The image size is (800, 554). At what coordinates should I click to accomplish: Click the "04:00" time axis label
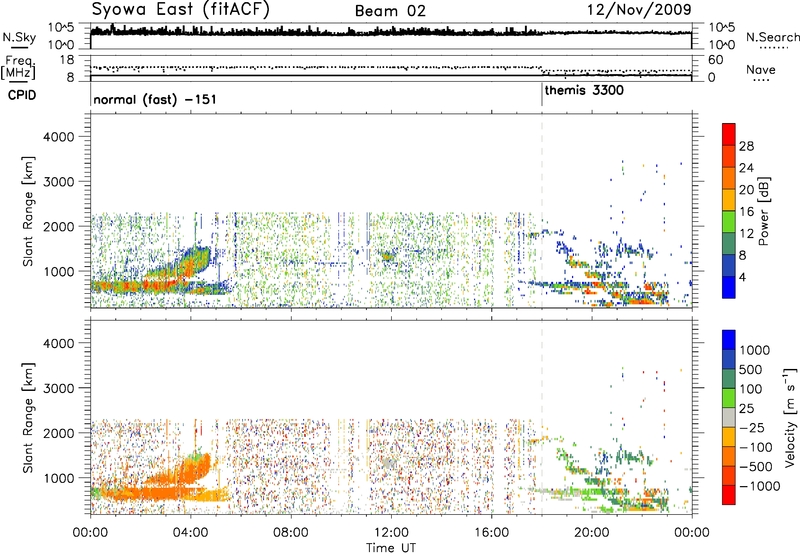coord(190,533)
